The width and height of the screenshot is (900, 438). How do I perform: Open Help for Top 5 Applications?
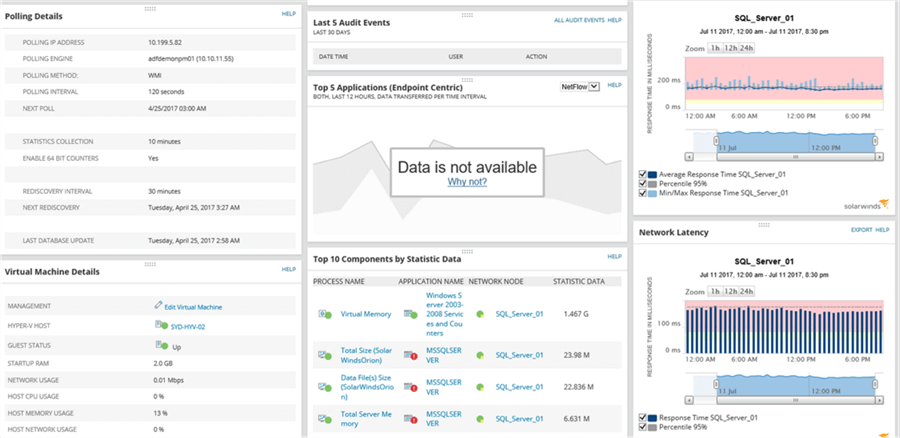pos(615,85)
